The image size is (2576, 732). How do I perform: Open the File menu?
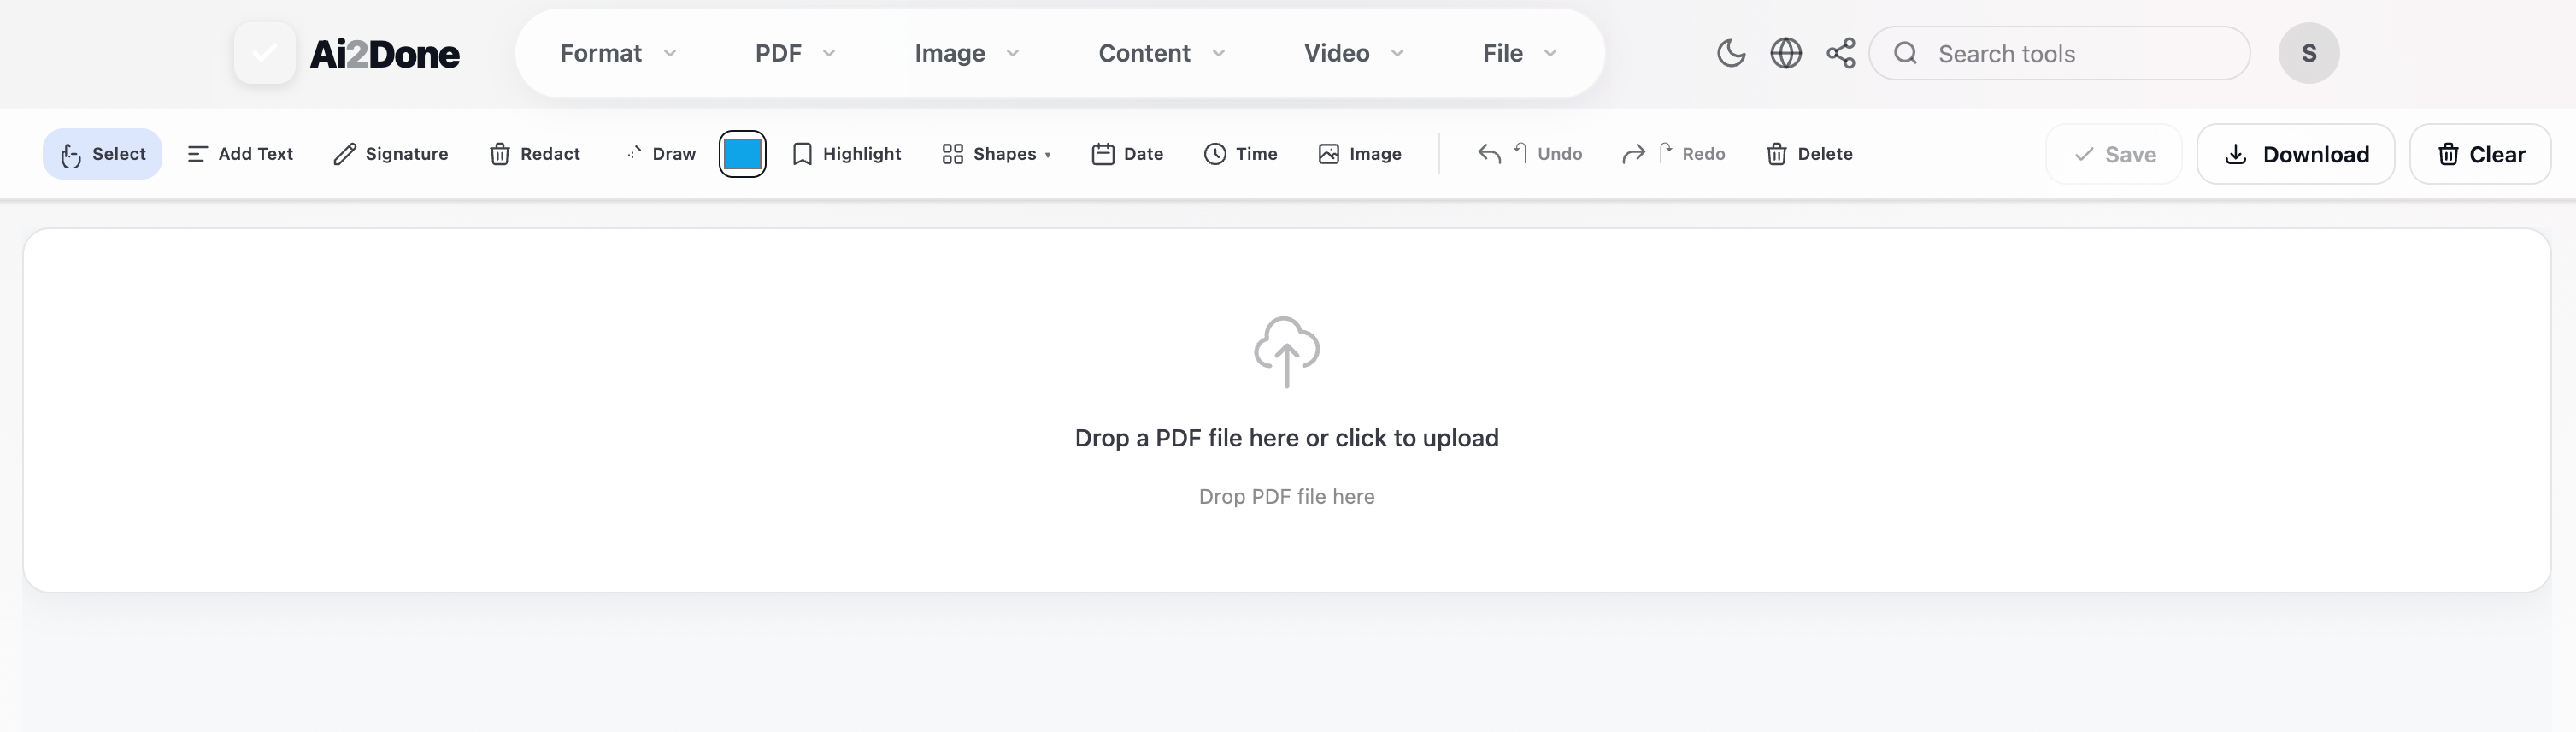1520,53
